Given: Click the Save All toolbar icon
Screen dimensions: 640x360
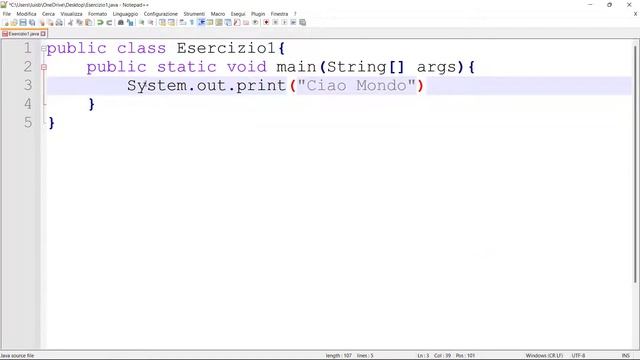Looking at the screenshot, I should [x=31, y=22].
